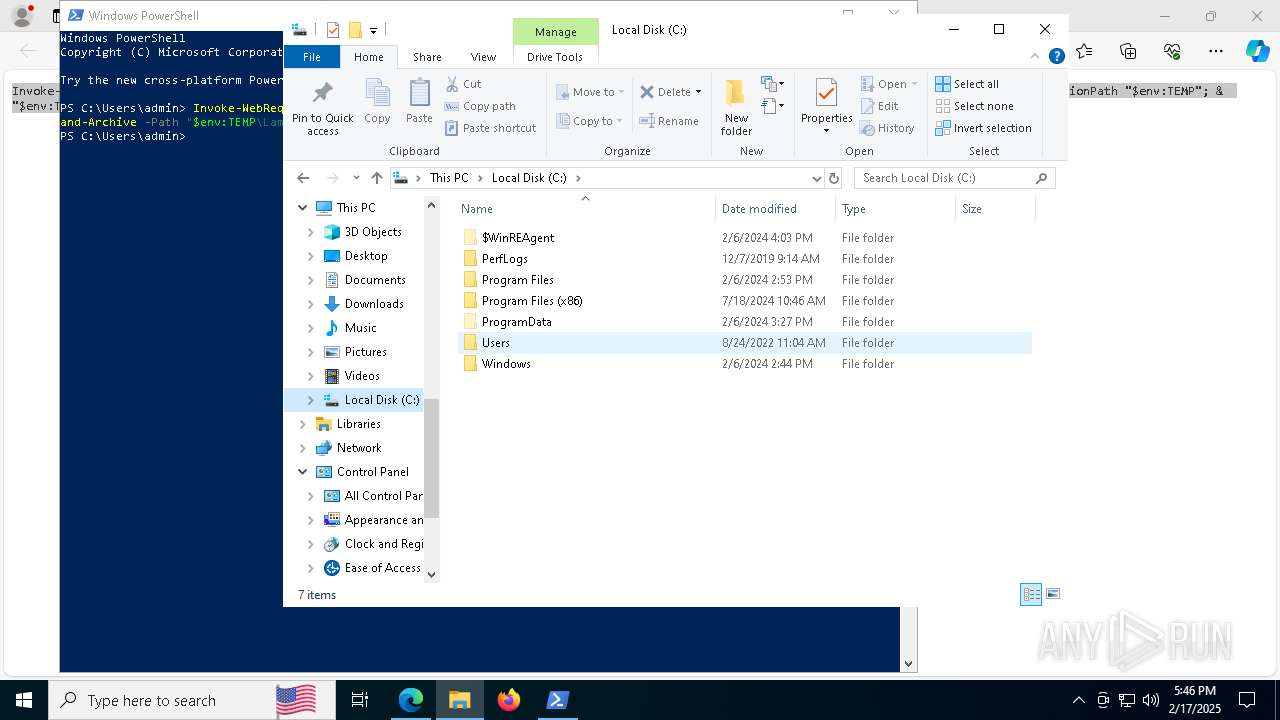
Task: Sort by the Type column header
Action: 896,208
